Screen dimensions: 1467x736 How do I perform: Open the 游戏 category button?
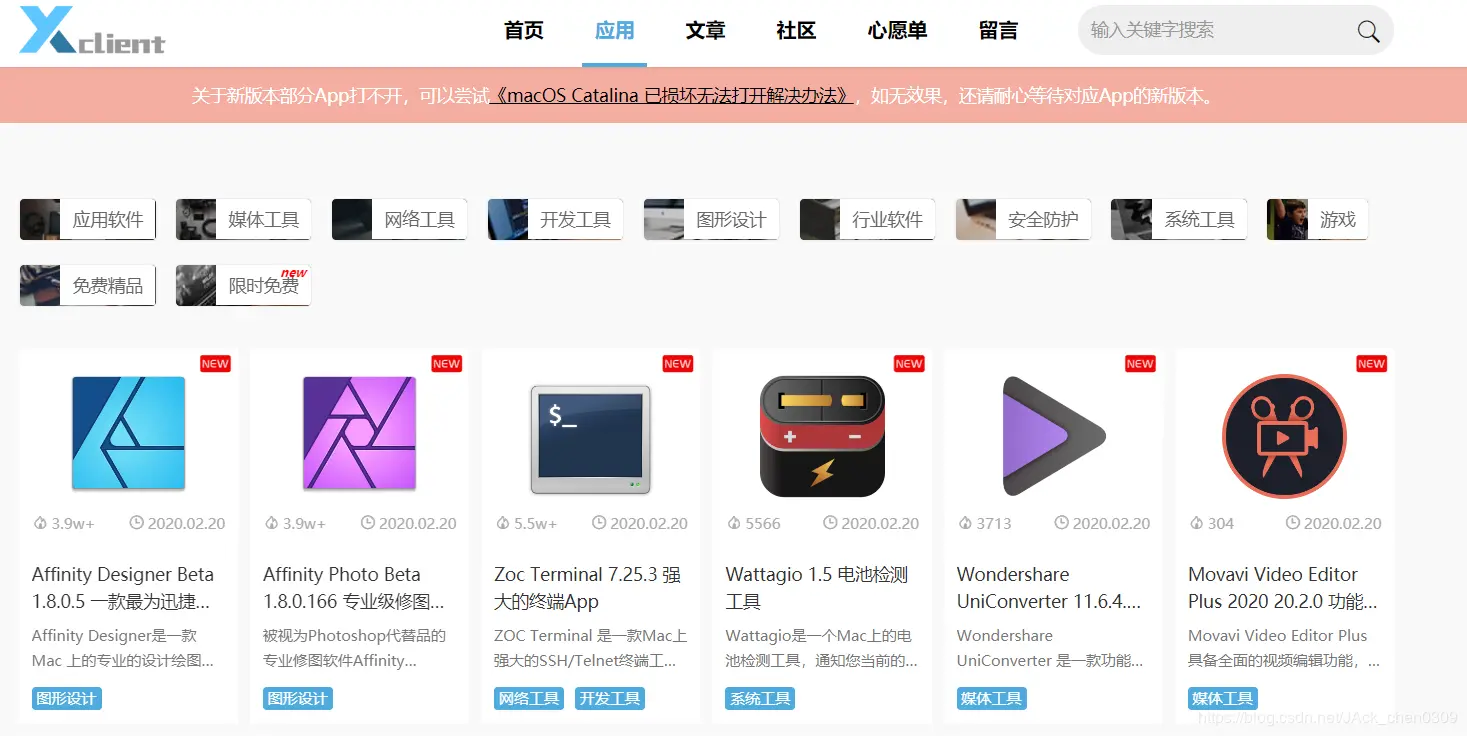click(1317, 219)
